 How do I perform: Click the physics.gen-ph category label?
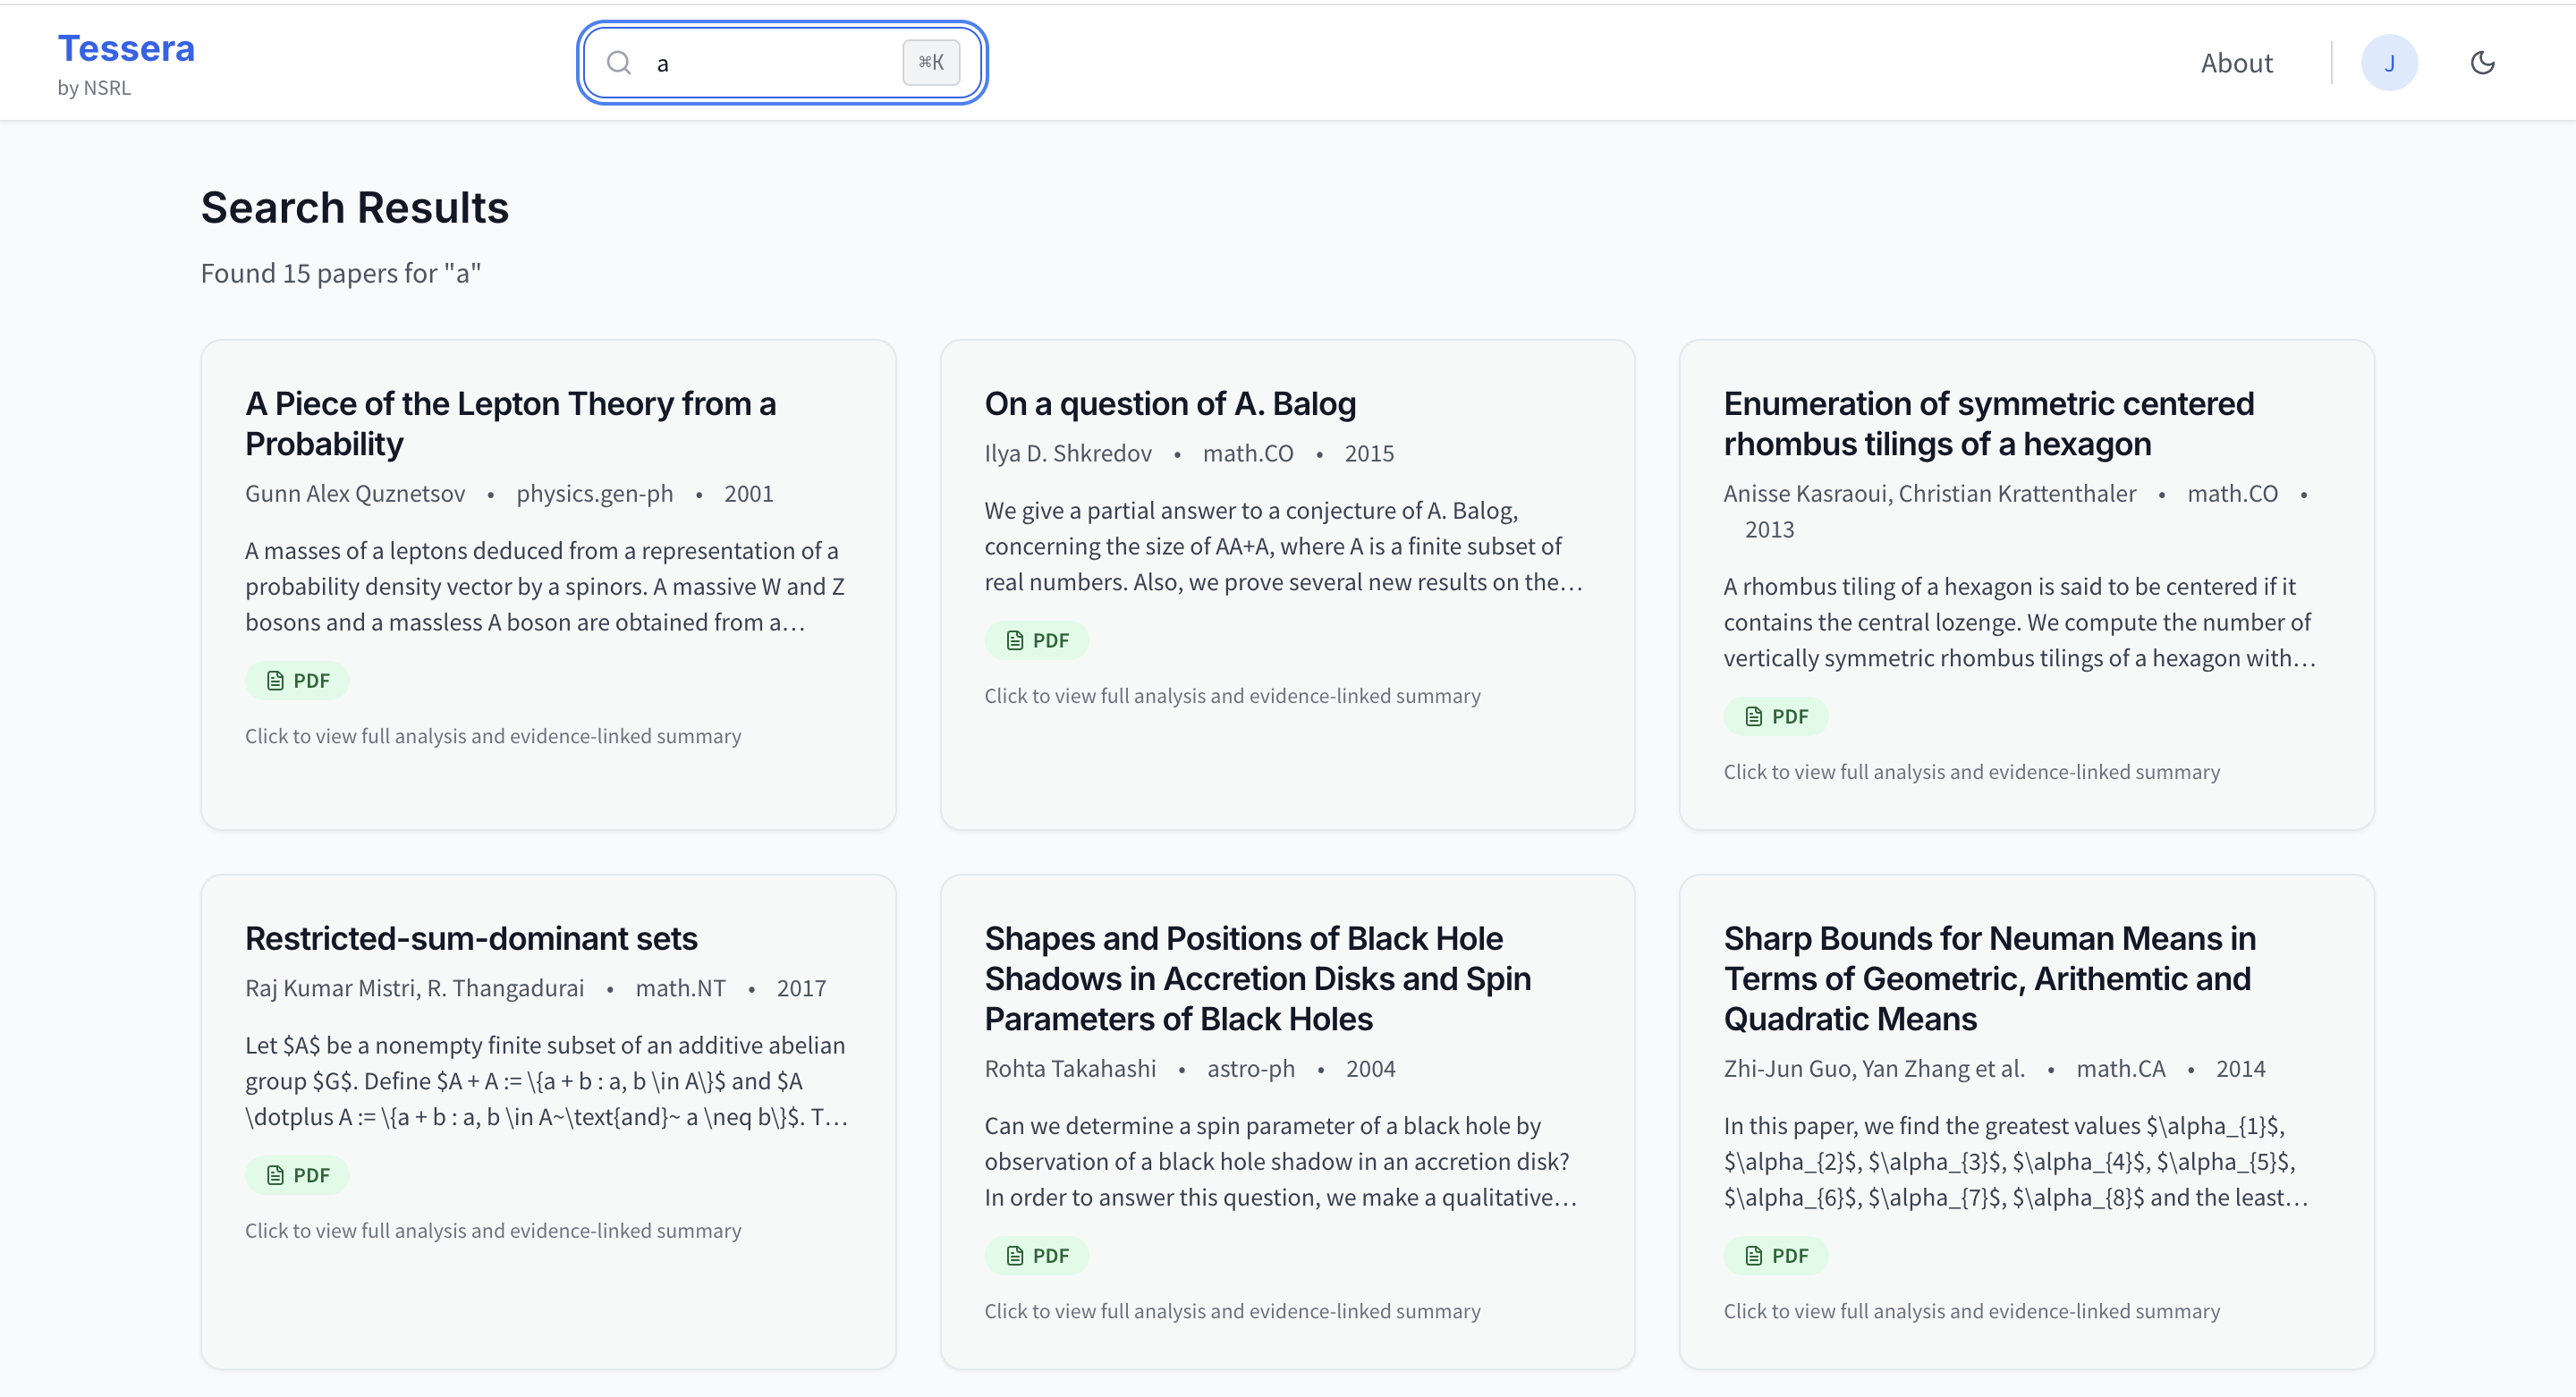[594, 494]
